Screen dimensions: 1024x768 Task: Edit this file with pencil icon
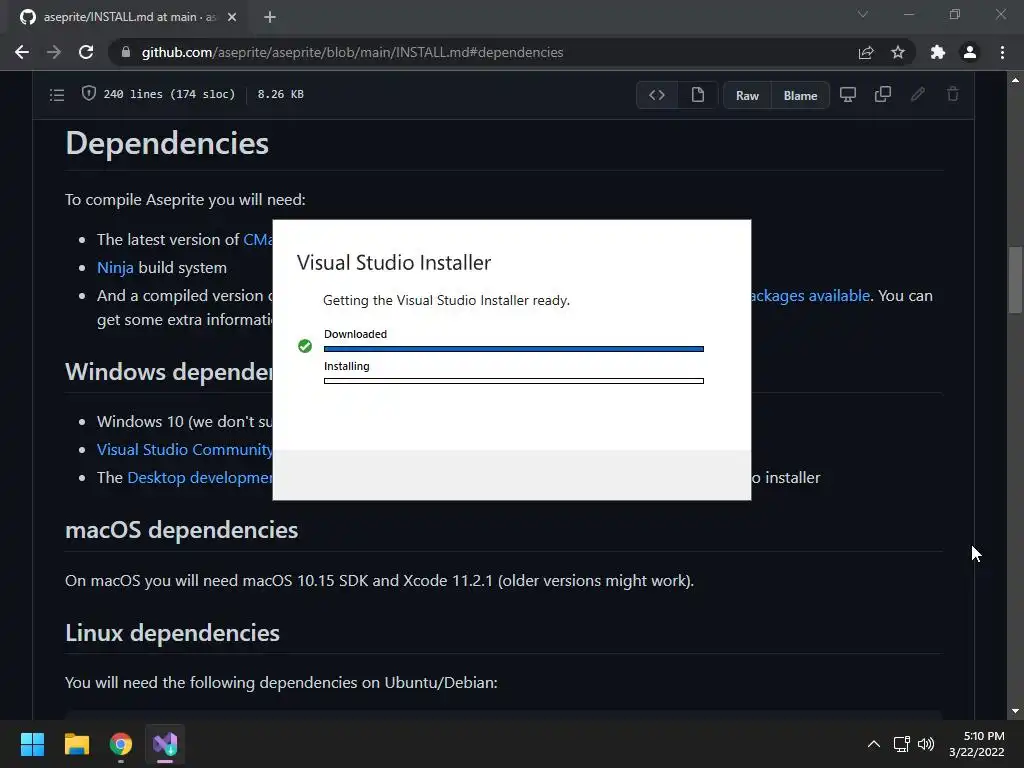[x=918, y=95]
